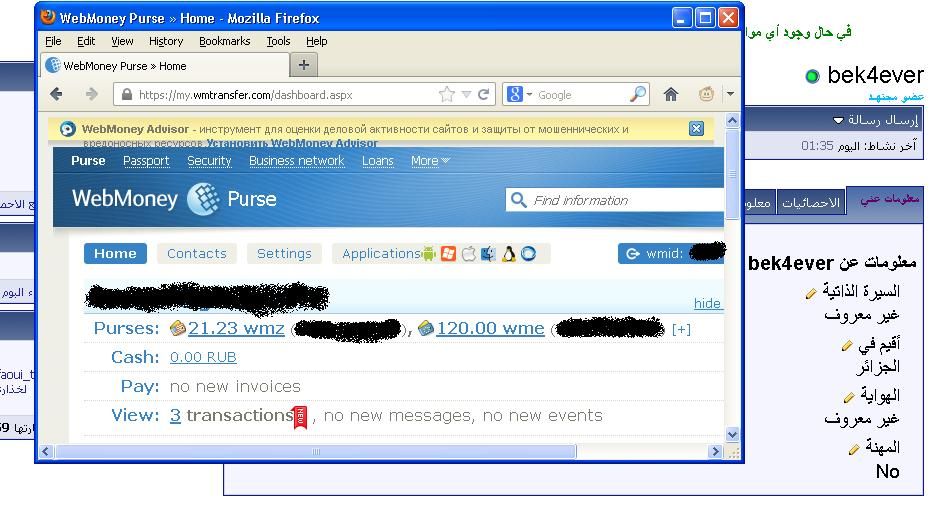Image resolution: width=931 pixels, height=512 pixels.
Task: Open the 0.00 RUB cash link
Action: pos(203,358)
